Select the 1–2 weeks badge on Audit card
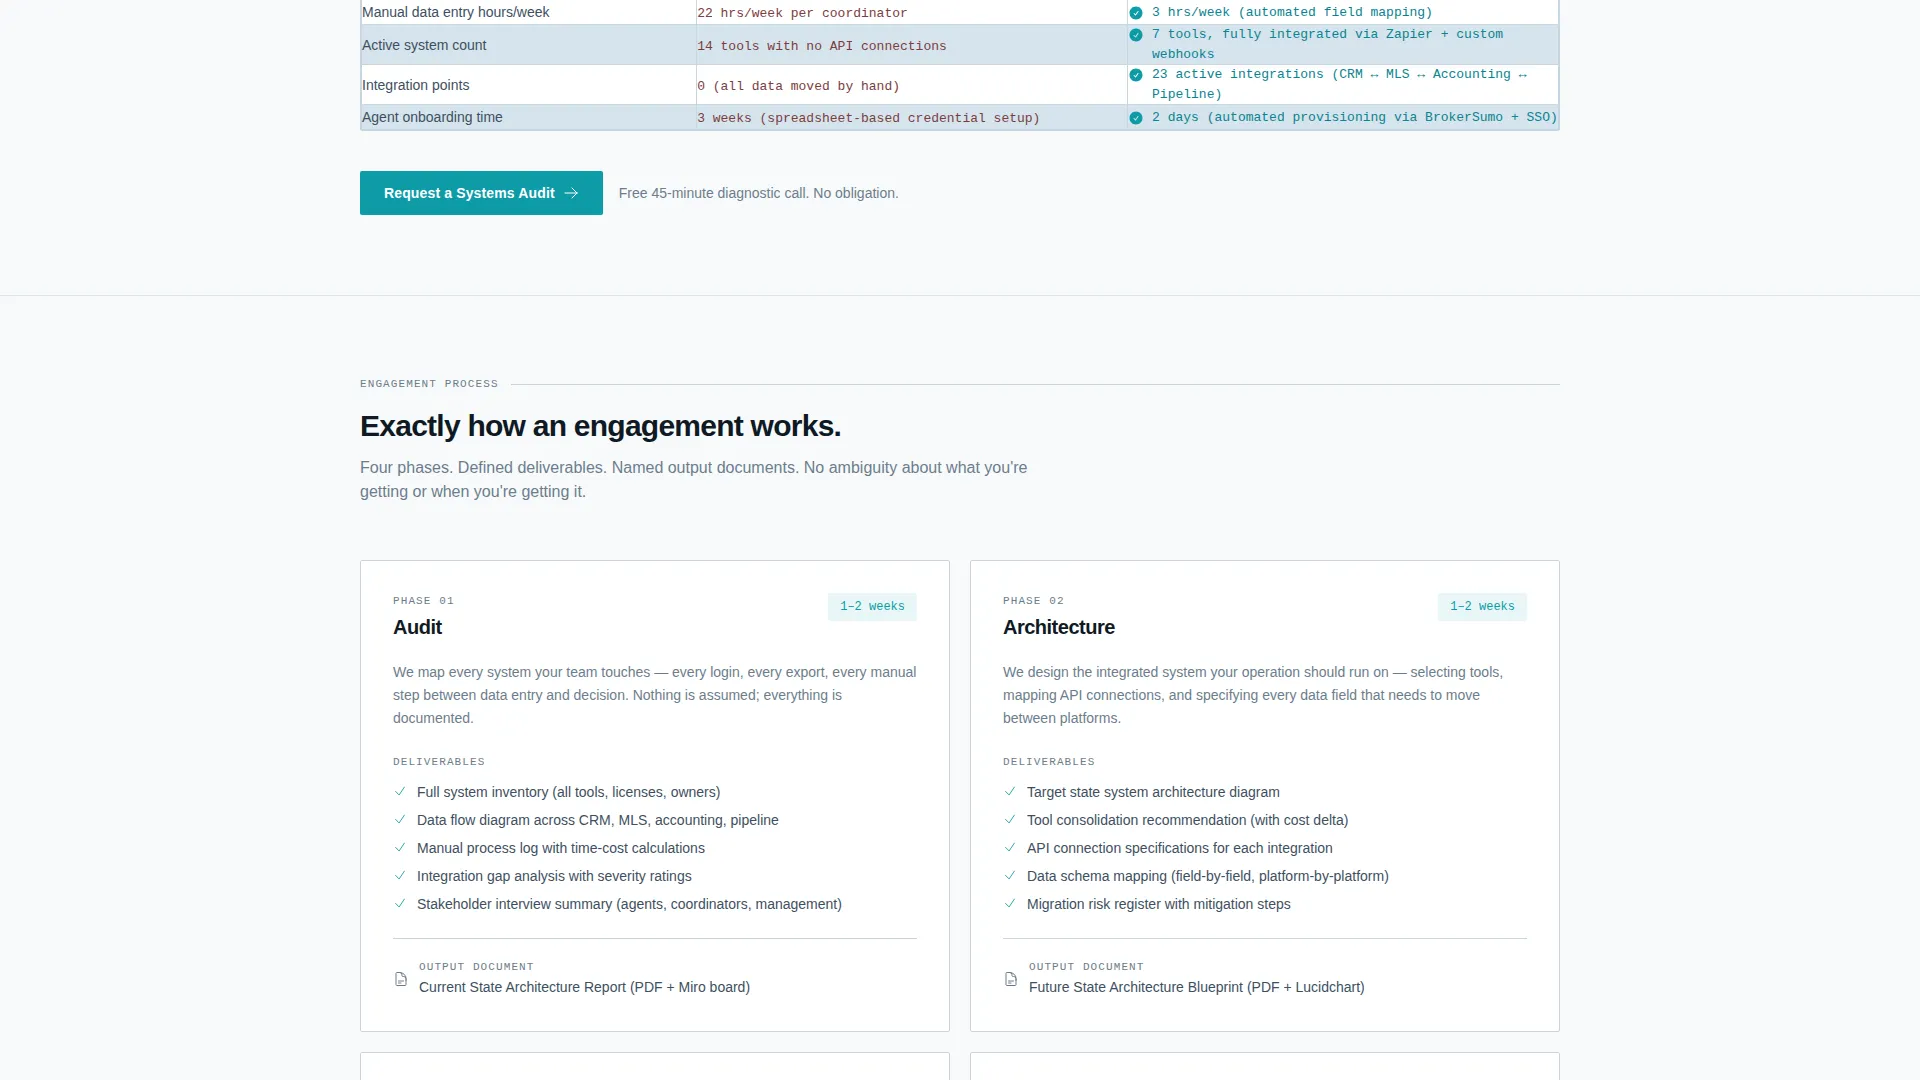The width and height of the screenshot is (1920, 1080). point(872,607)
